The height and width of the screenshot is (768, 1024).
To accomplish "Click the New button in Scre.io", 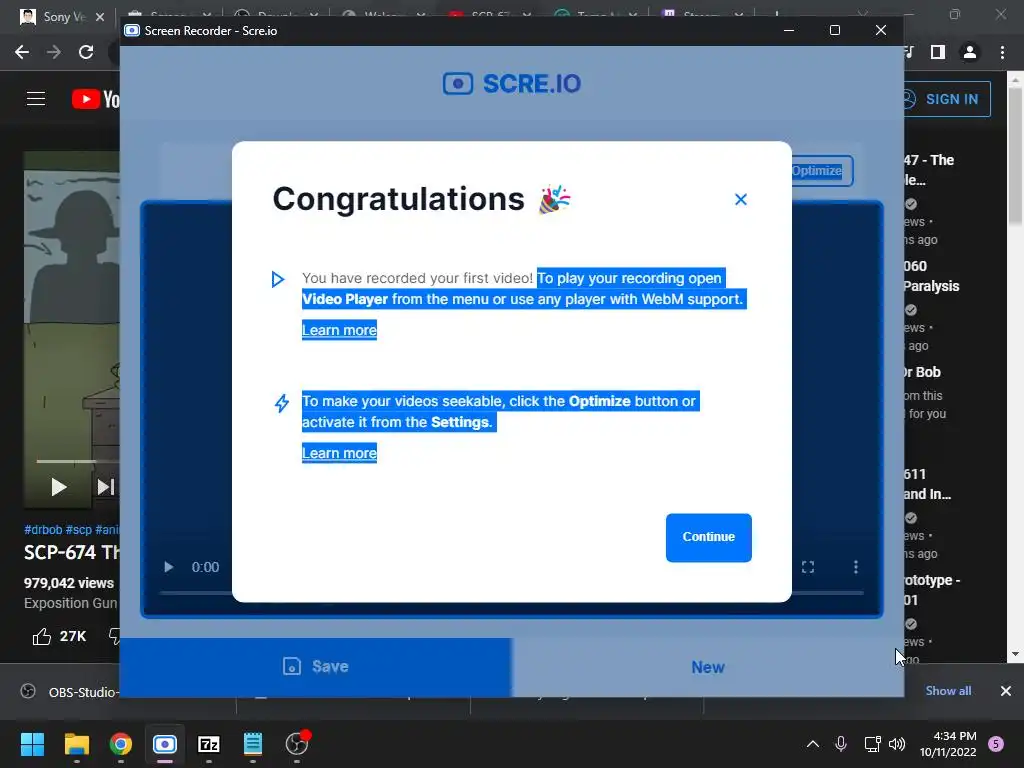I will coord(708,667).
